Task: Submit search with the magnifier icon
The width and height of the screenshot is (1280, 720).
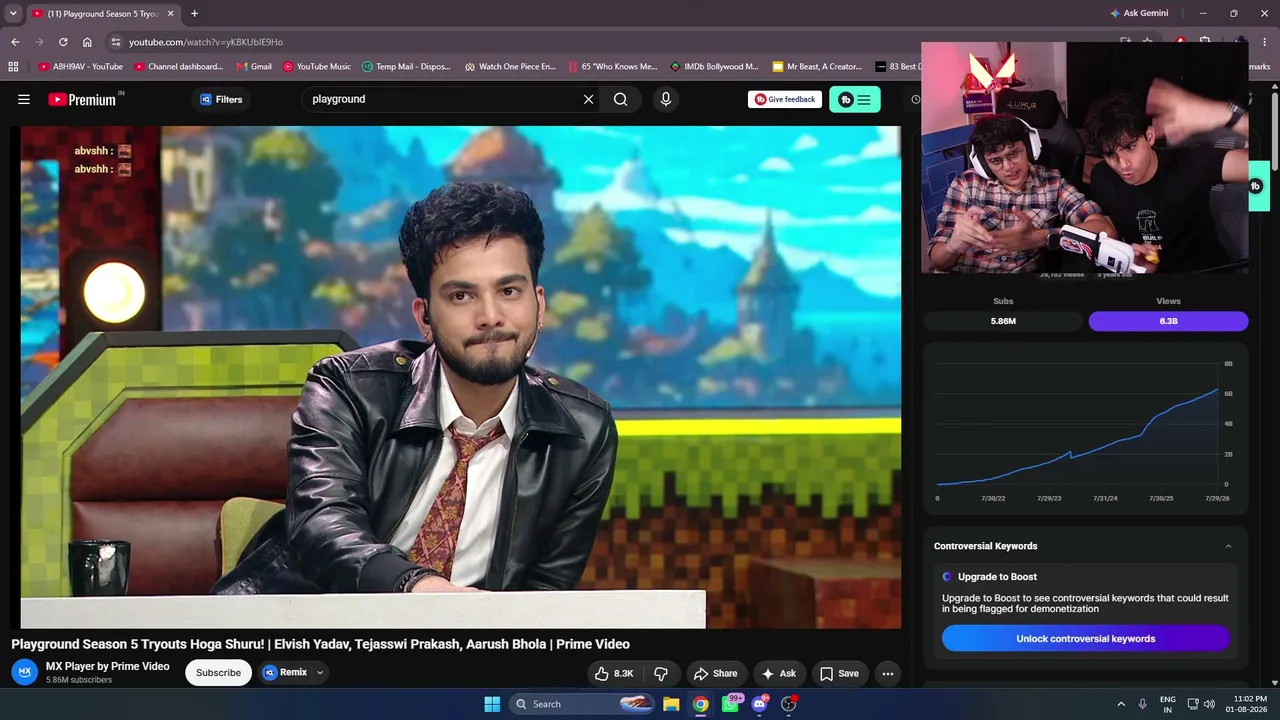Action: pyautogui.click(x=621, y=99)
